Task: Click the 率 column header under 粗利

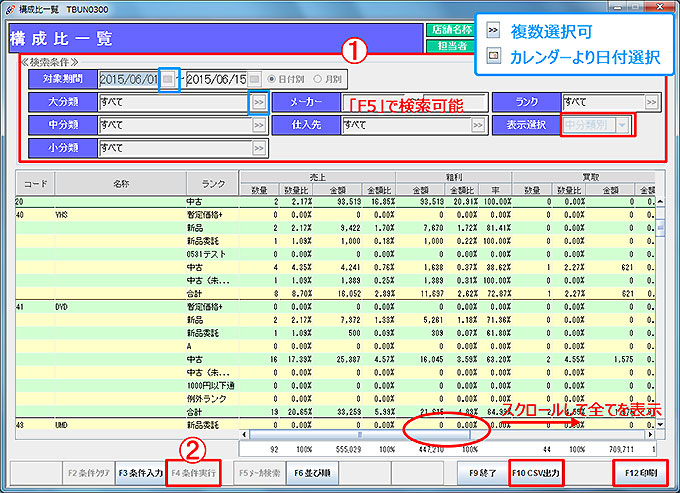Action: 495,190
